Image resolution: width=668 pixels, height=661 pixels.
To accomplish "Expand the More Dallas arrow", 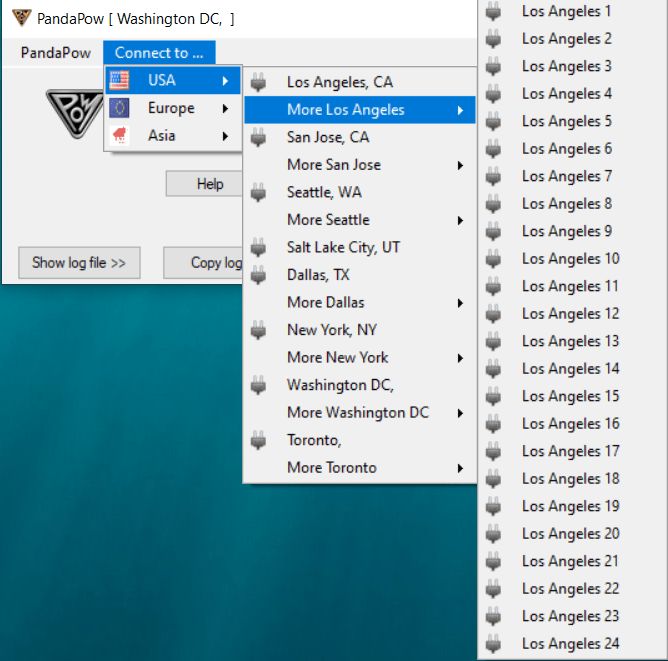I will [x=460, y=302].
